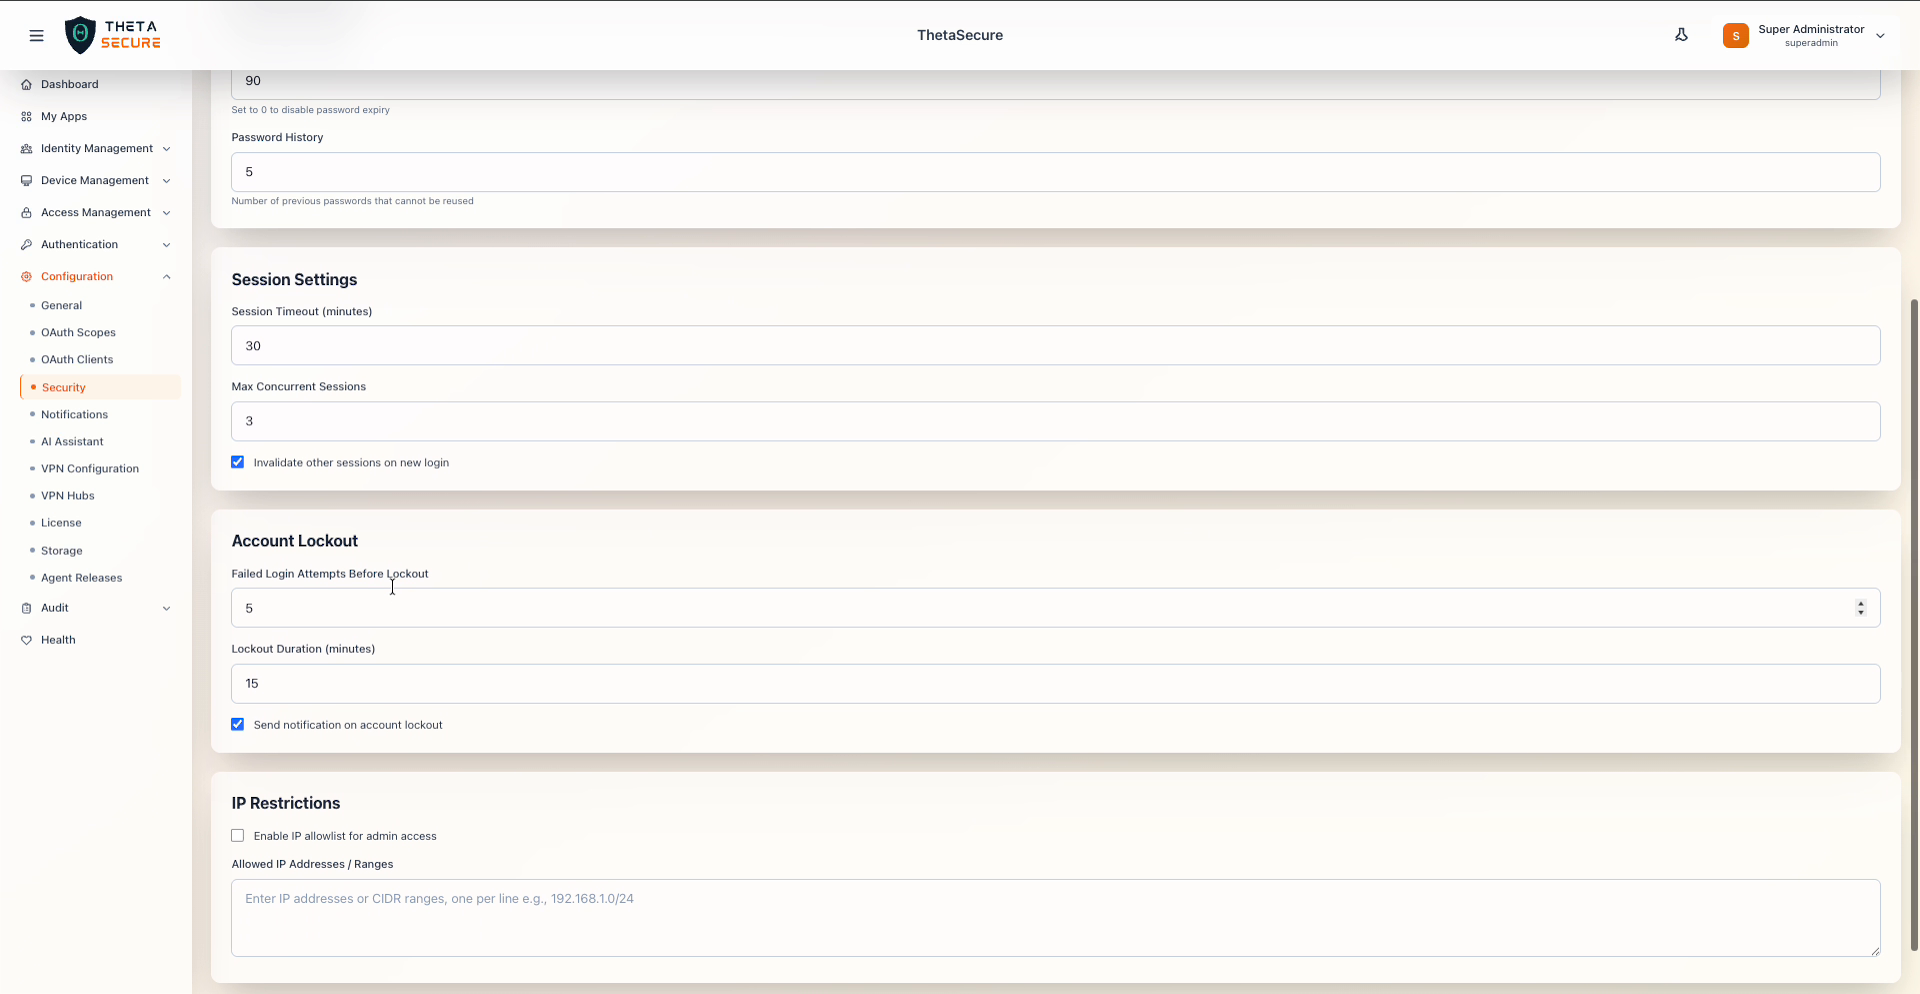The height and width of the screenshot is (994, 1920).
Task: Open the Agent Releases page
Action: 81,577
